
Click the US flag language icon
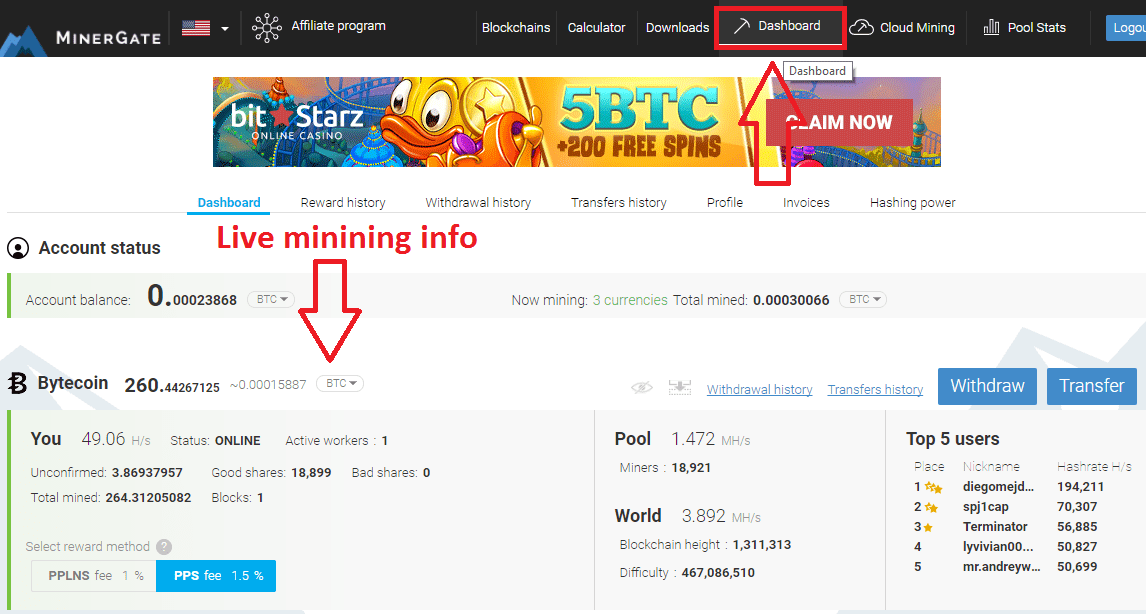196,28
